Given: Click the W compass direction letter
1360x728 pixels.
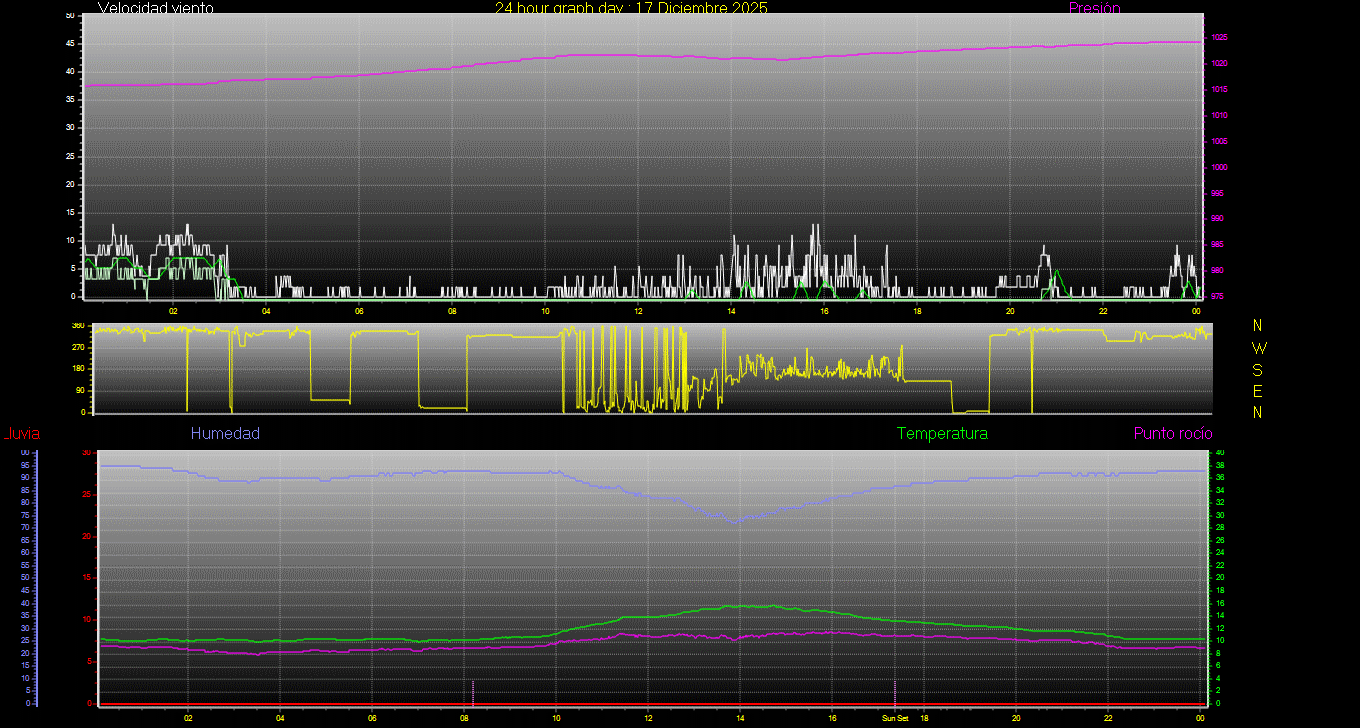Looking at the screenshot, I should coord(1258,348).
